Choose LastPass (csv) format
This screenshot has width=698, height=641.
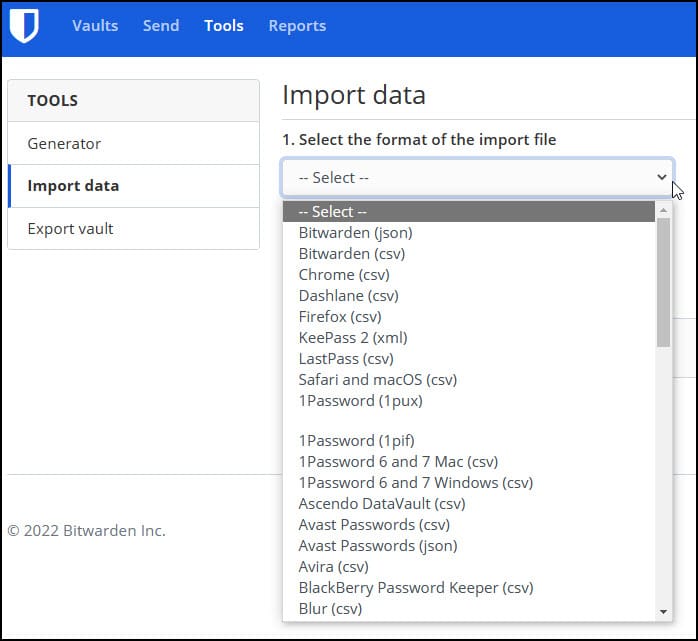(469, 358)
